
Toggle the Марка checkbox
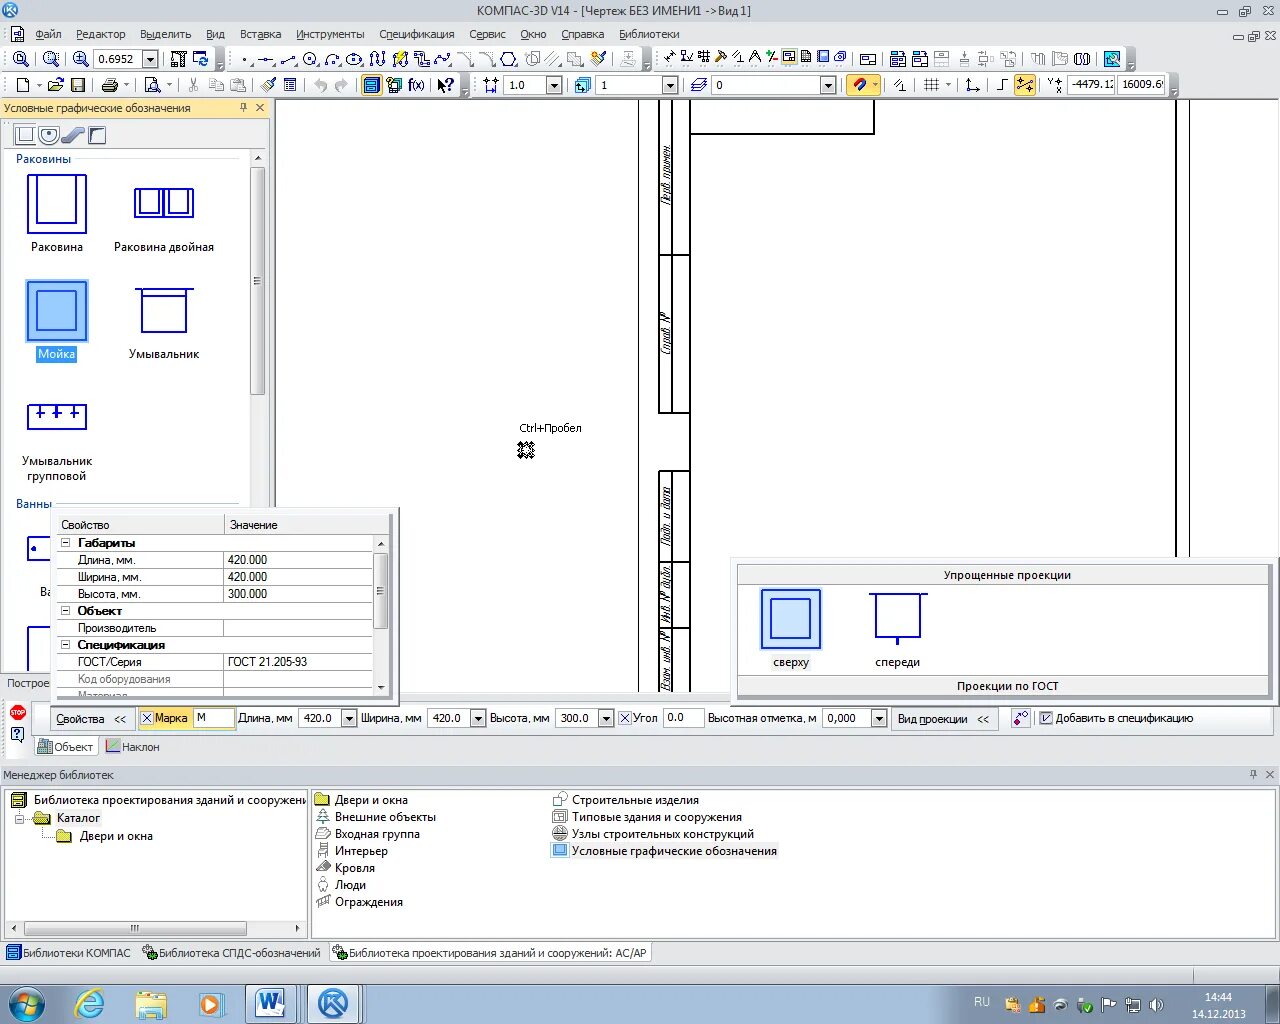147,718
